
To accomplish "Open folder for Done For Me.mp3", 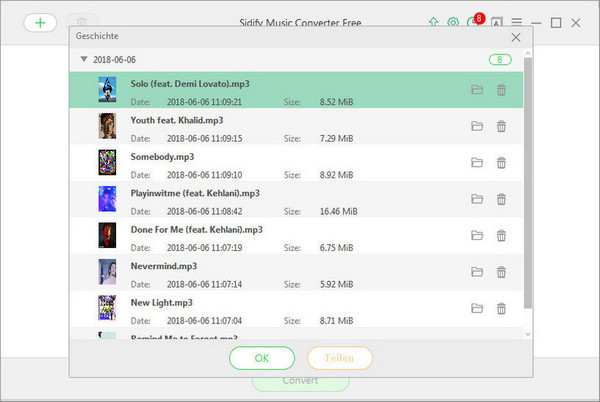I will tap(477, 235).
